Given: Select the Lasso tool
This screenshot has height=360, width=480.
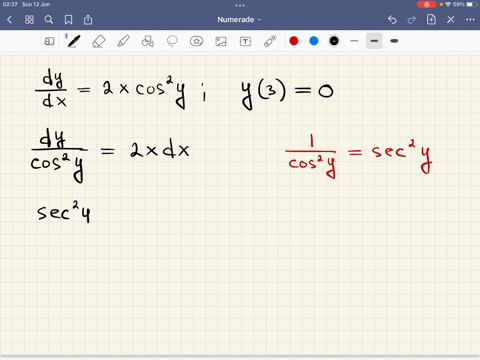Looking at the screenshot, I should click(x=172, y=41).
